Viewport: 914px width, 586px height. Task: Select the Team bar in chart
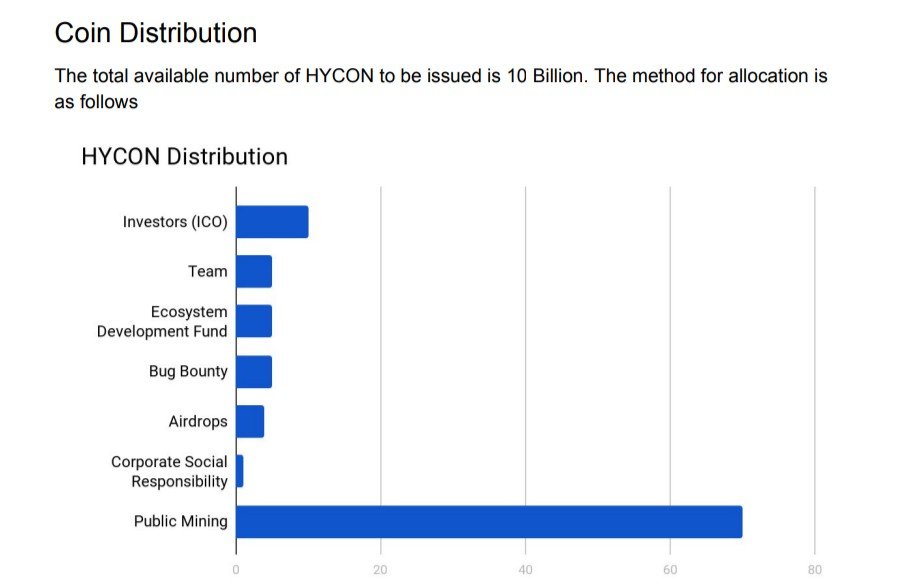click(254, 271)
